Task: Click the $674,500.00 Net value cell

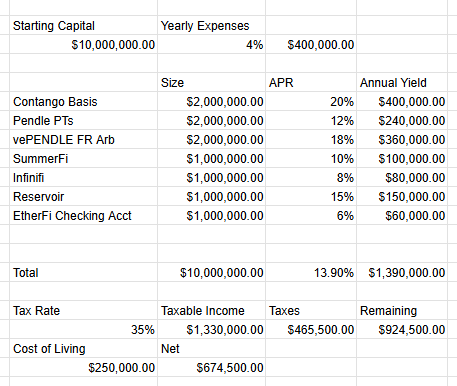Action: tap(211, 367)
